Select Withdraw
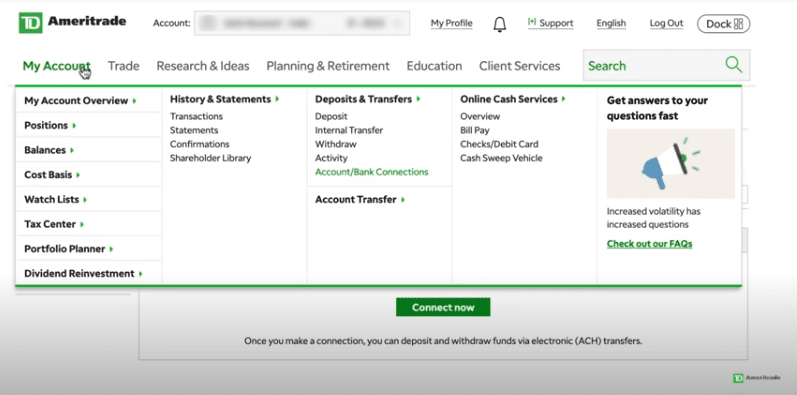 coord(335,144)
